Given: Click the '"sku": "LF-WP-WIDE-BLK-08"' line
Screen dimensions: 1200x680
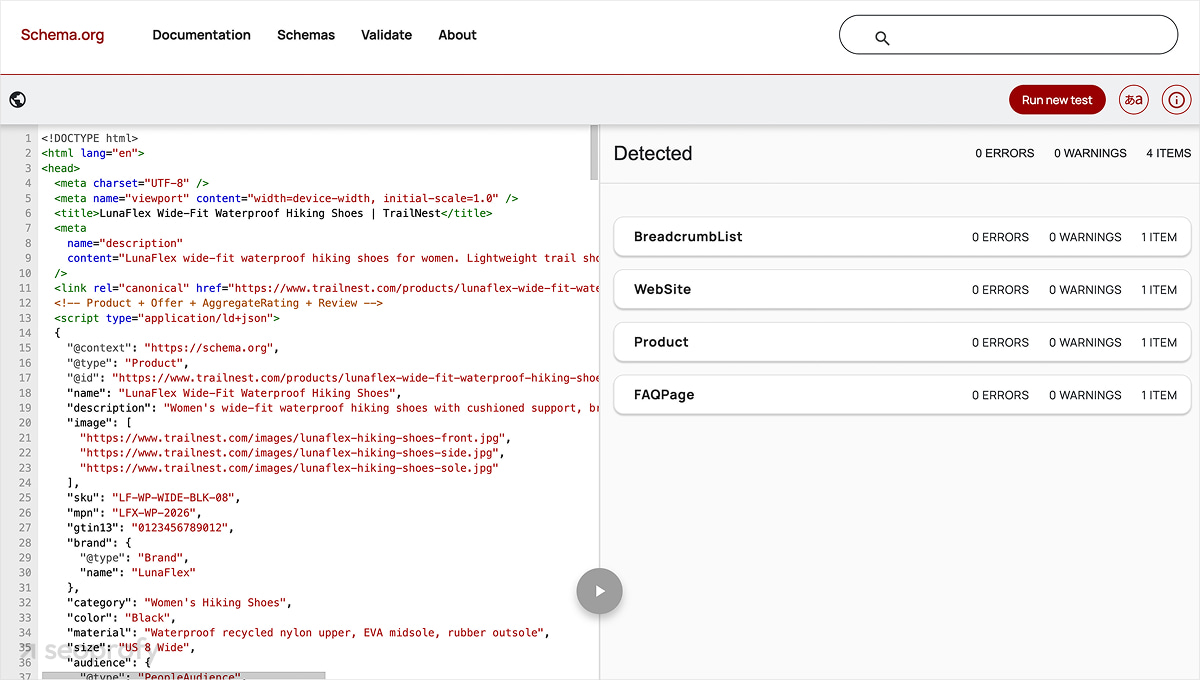Looking at the screenshot, I should tap(154, 498).
